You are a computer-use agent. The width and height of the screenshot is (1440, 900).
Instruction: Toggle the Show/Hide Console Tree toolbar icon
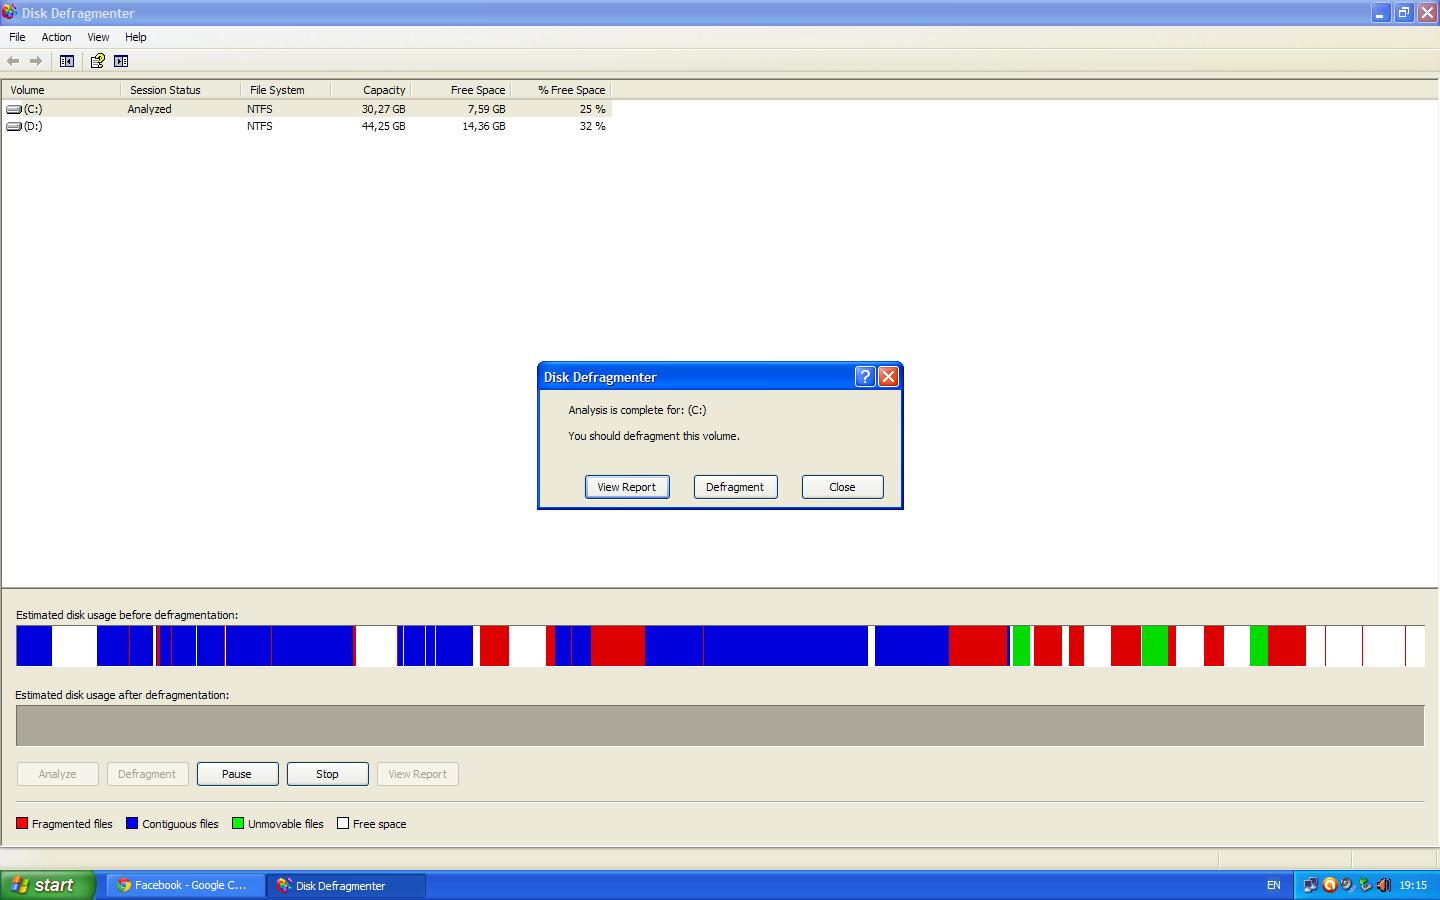[67, 61]
